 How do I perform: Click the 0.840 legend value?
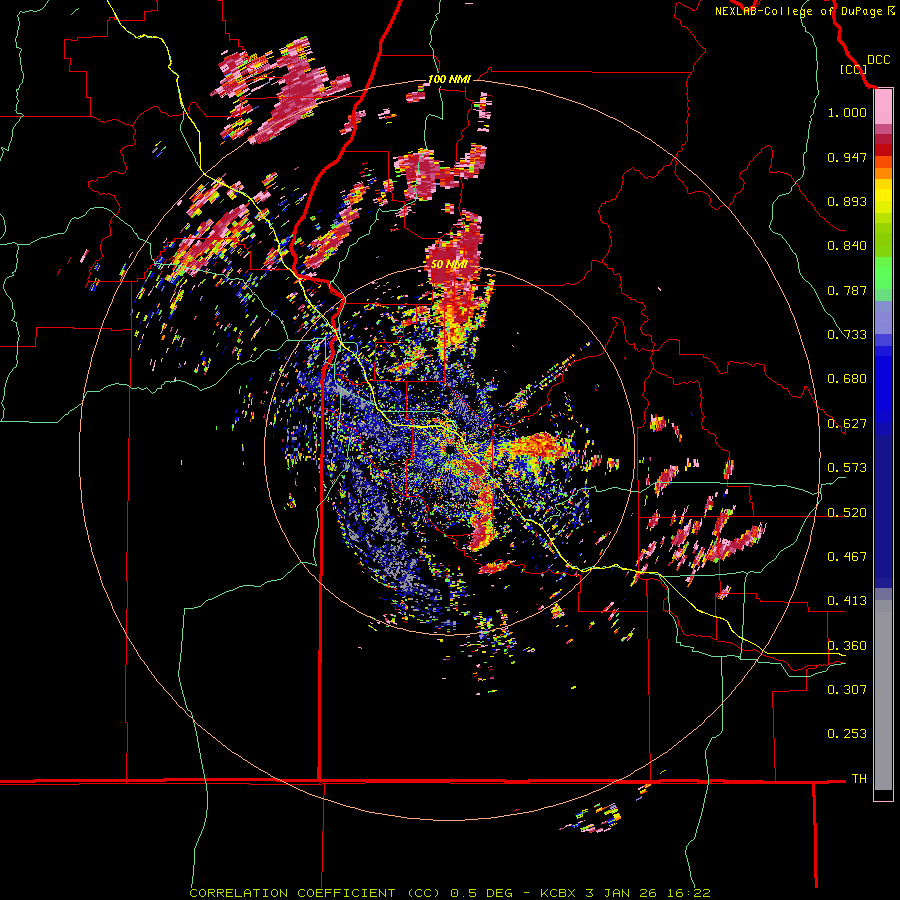click(847, 246)
